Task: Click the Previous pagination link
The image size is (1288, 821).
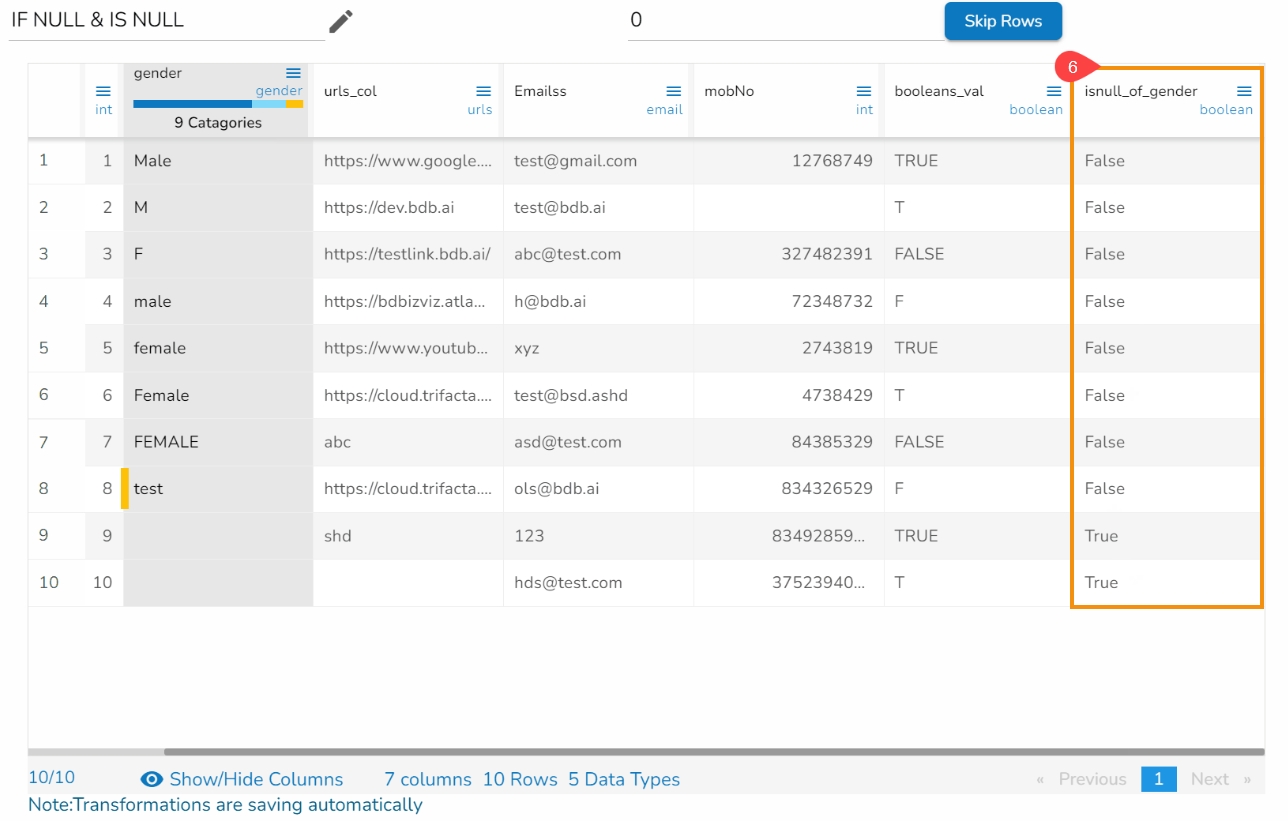Action: tap(1092, 779)
